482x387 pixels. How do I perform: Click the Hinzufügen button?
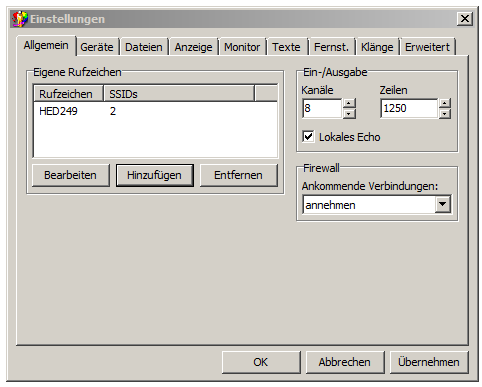tap(155, 175)
